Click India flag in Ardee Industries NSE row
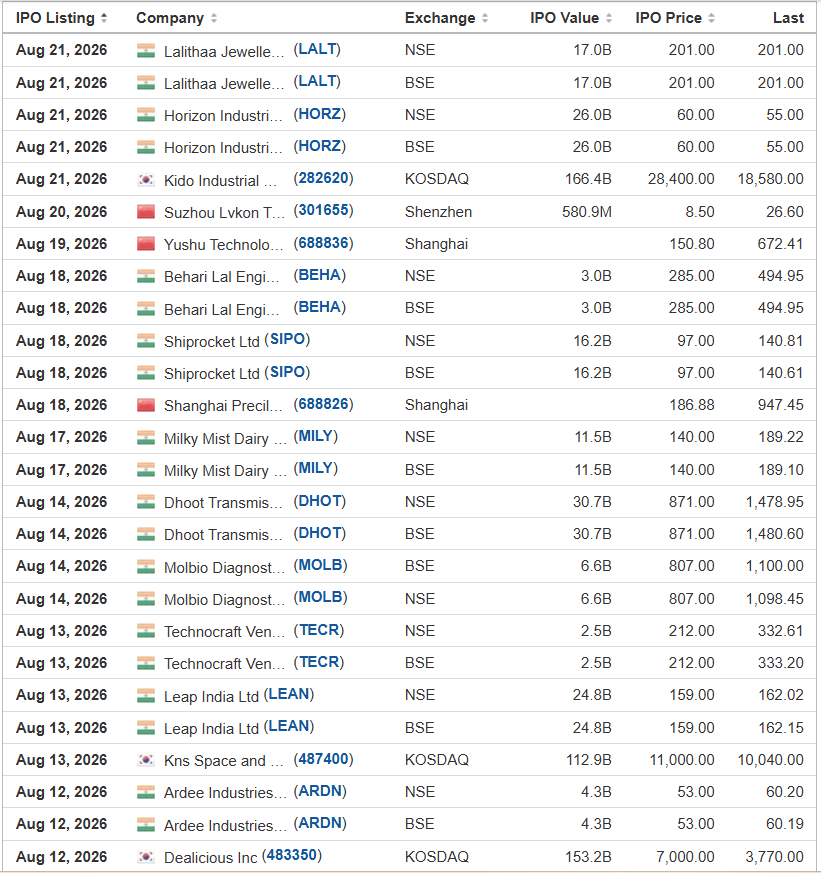Screen dimensions: 821x873 [146, 792]
